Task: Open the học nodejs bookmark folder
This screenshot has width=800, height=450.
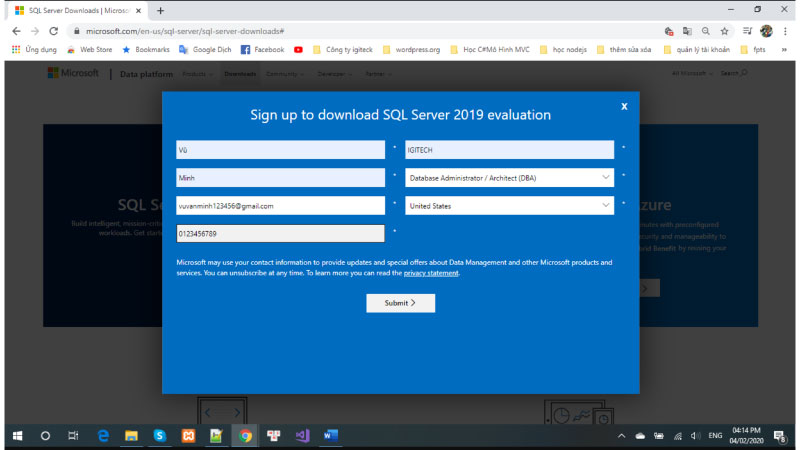Action: 563,49
